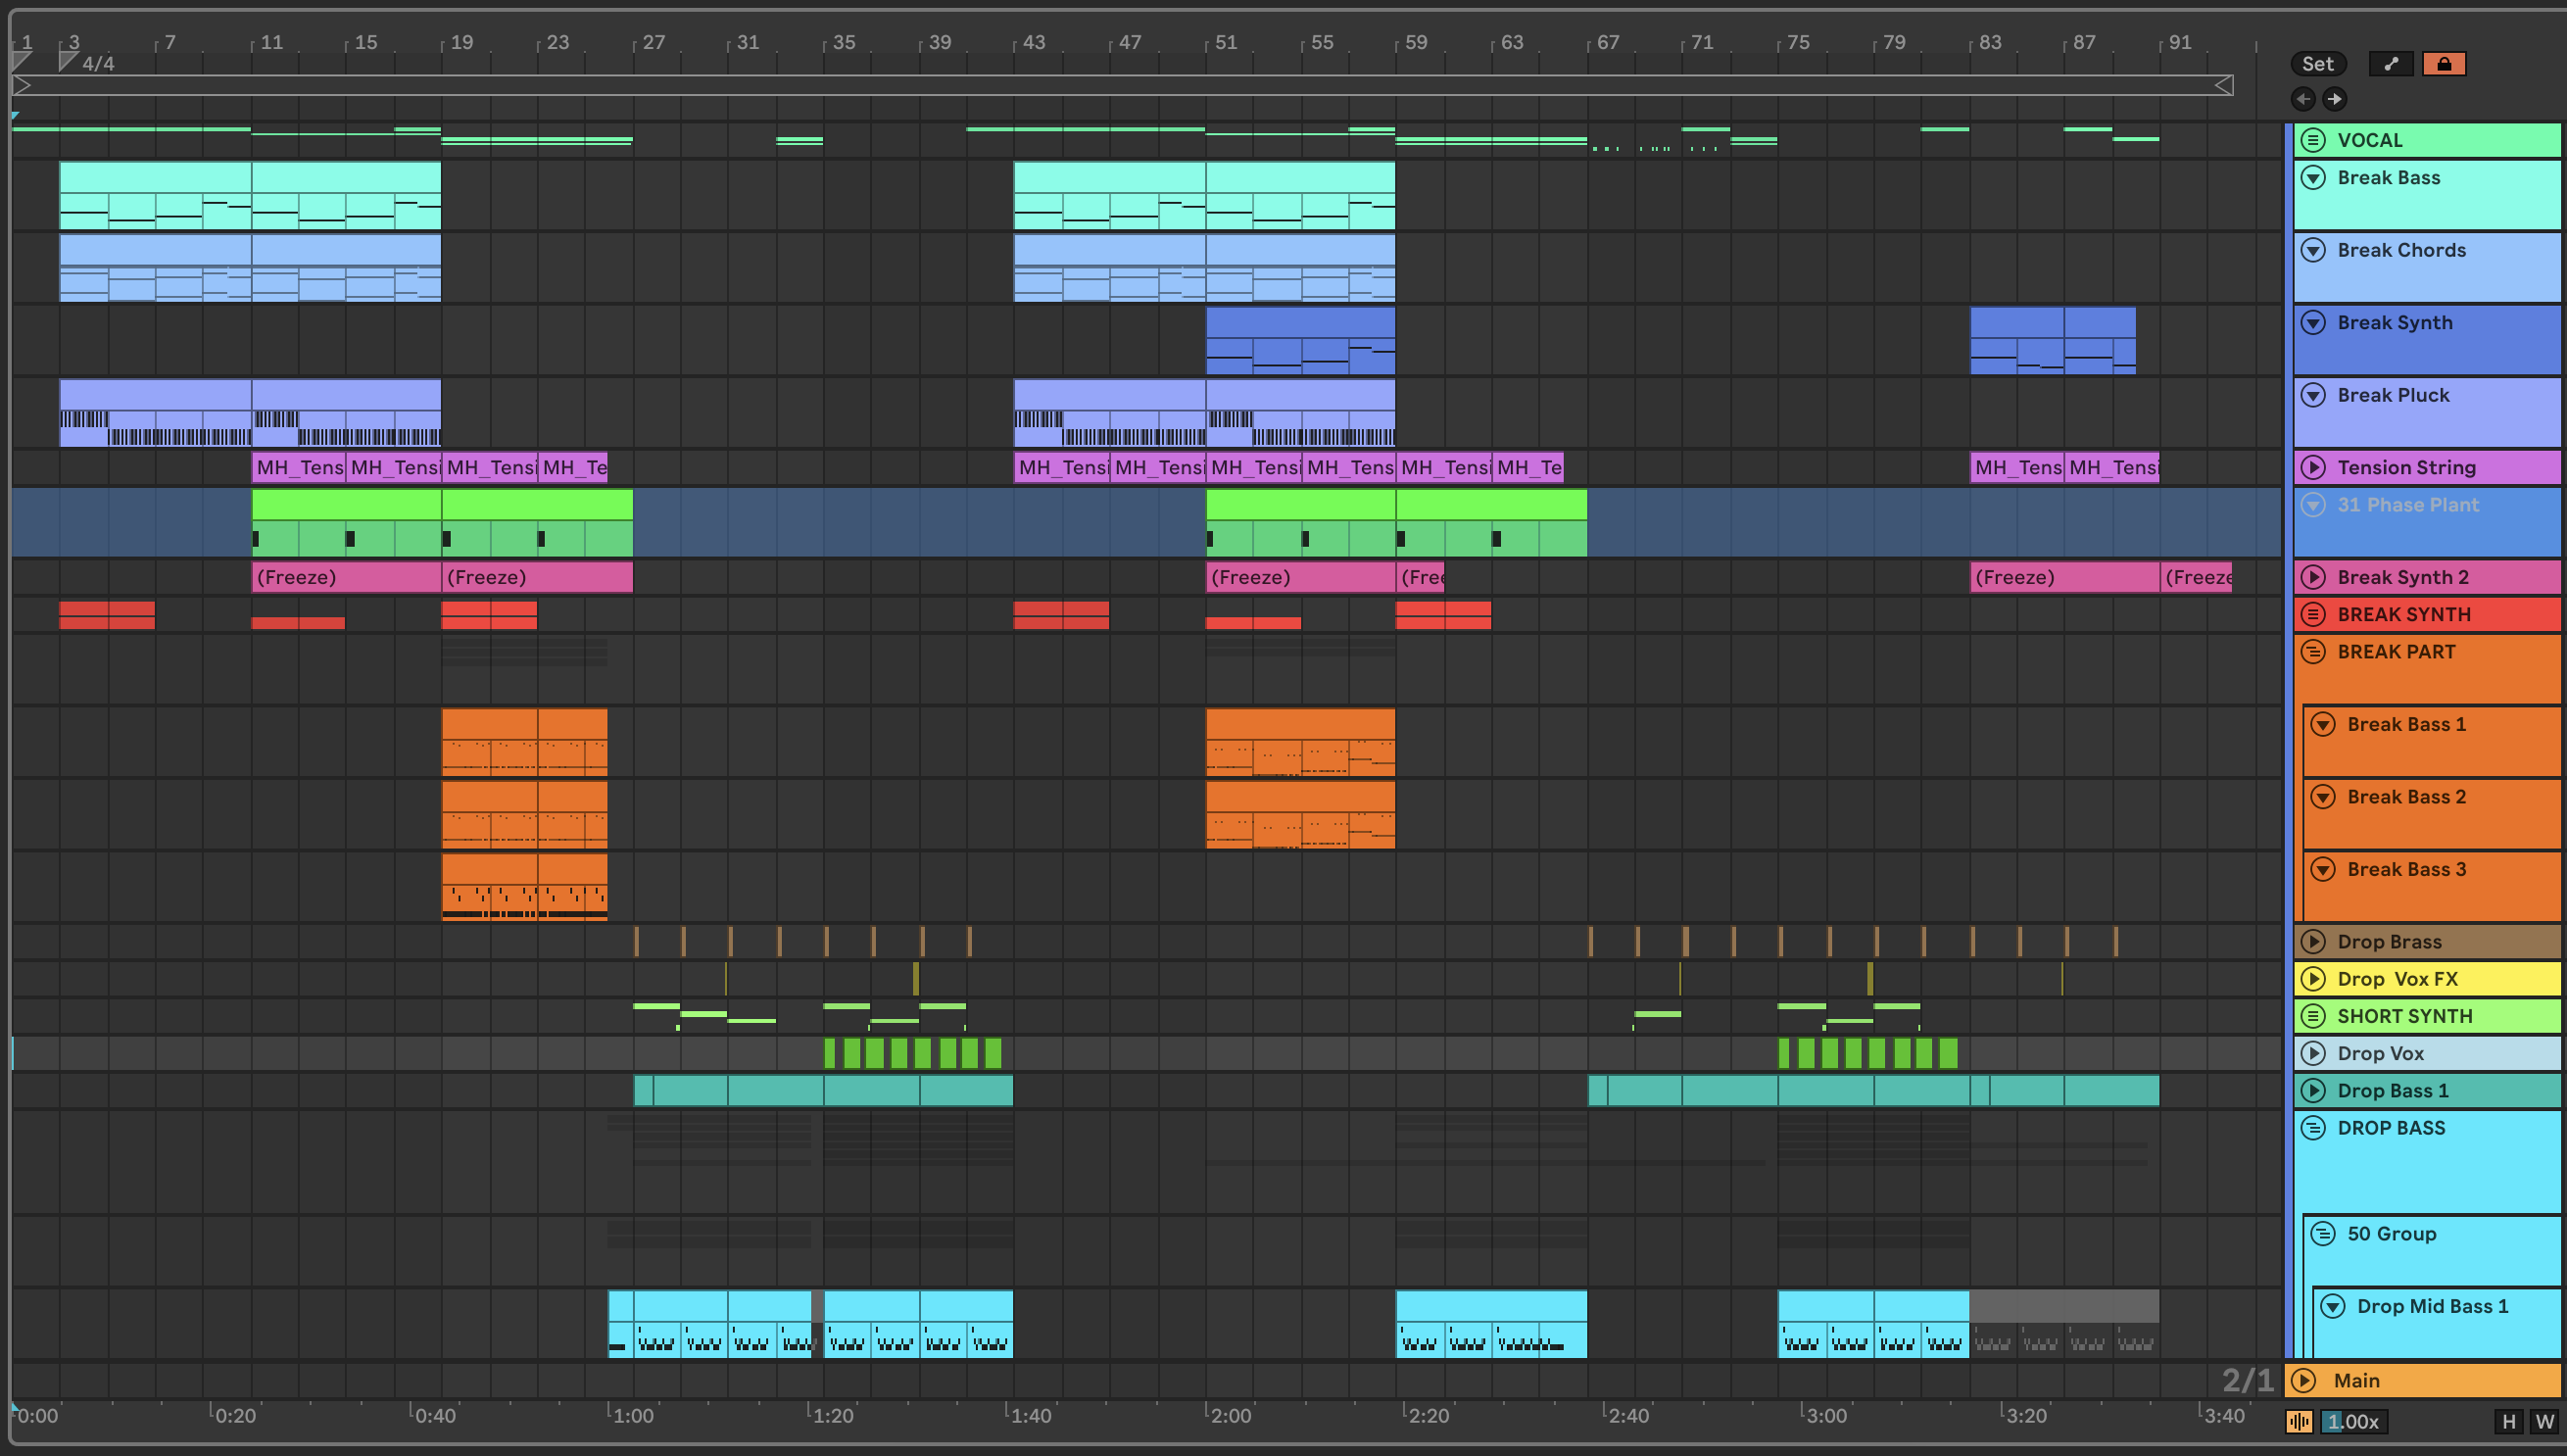Fold the BREAK PART group icon
Screen dimensions: 2567x1456
pos(2313,652)
